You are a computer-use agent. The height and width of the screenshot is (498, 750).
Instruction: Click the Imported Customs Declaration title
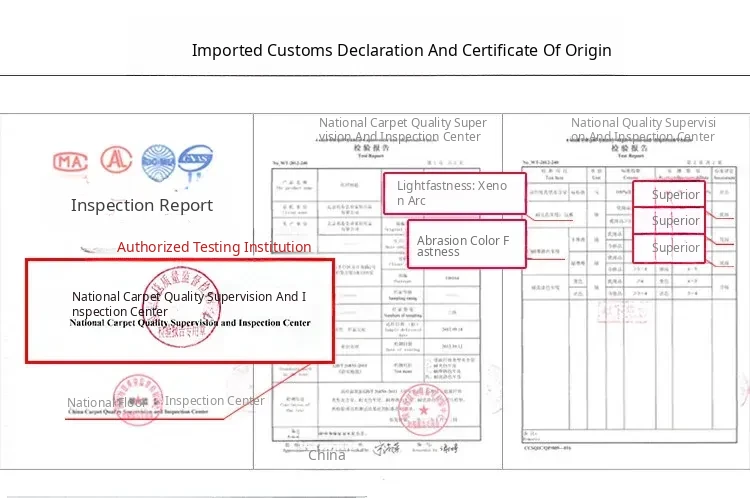pos(401,50)
